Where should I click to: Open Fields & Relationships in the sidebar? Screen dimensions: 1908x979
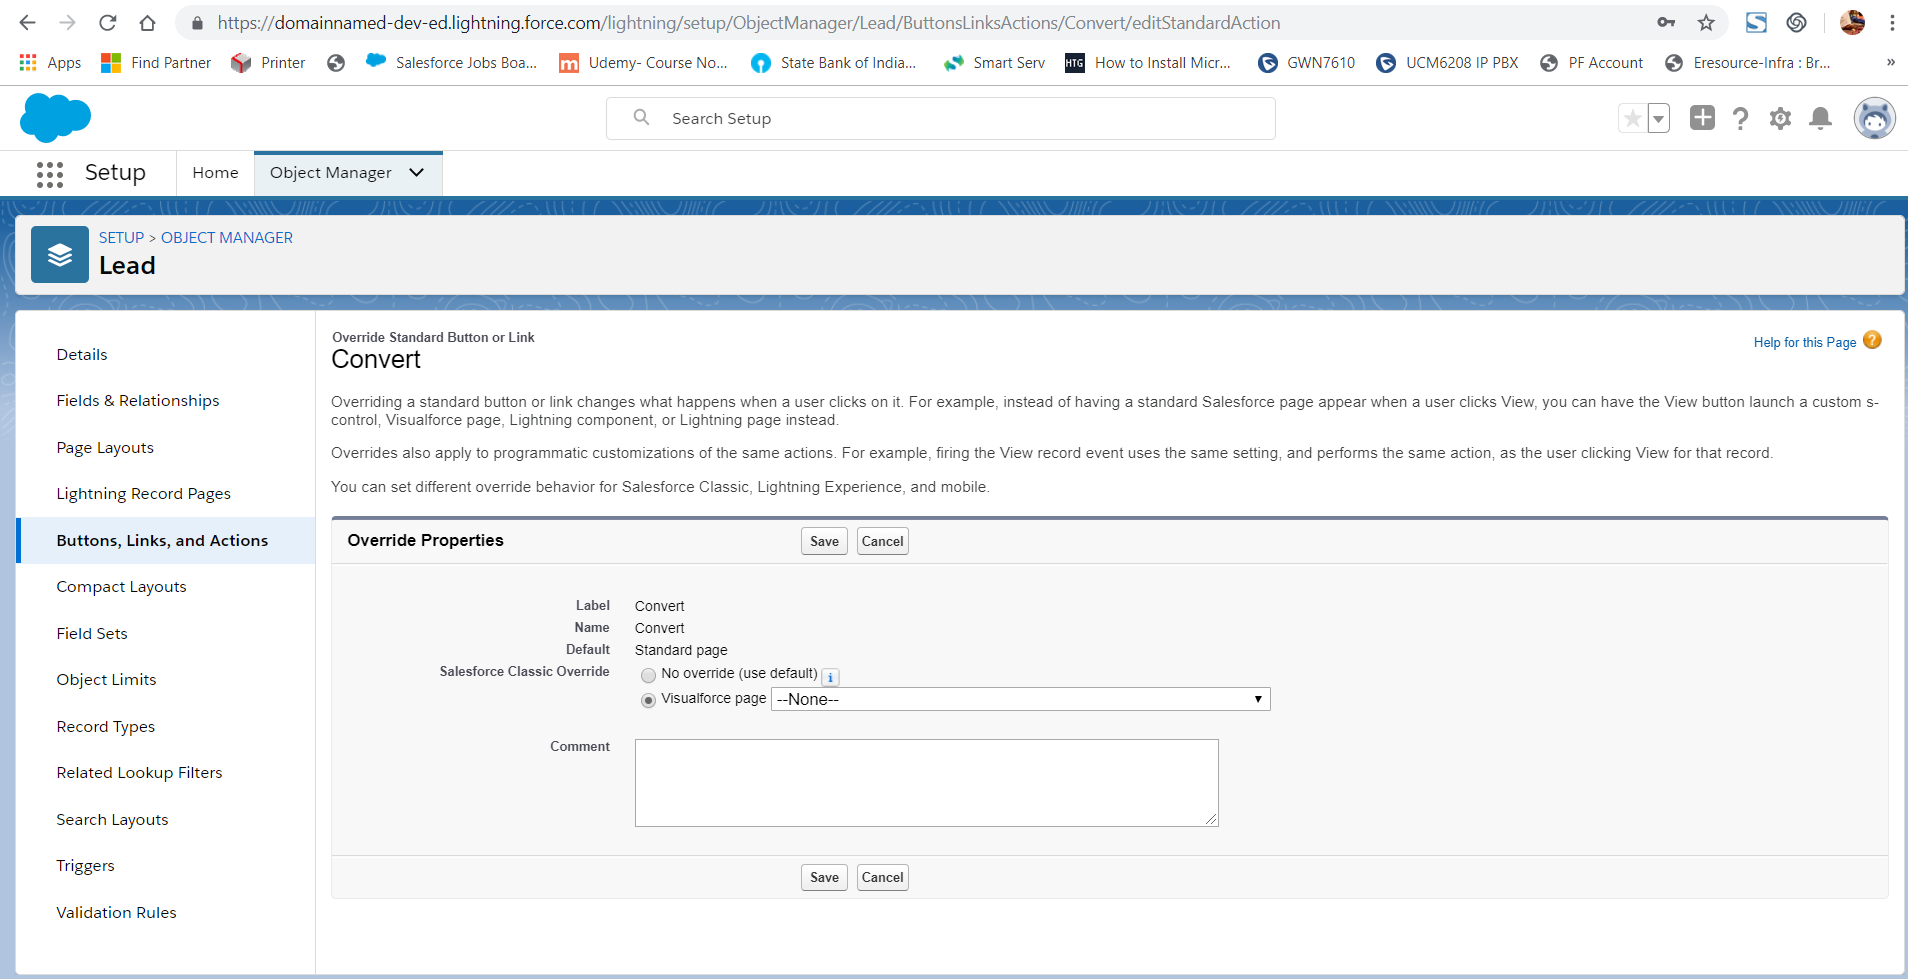coord(137,400)
